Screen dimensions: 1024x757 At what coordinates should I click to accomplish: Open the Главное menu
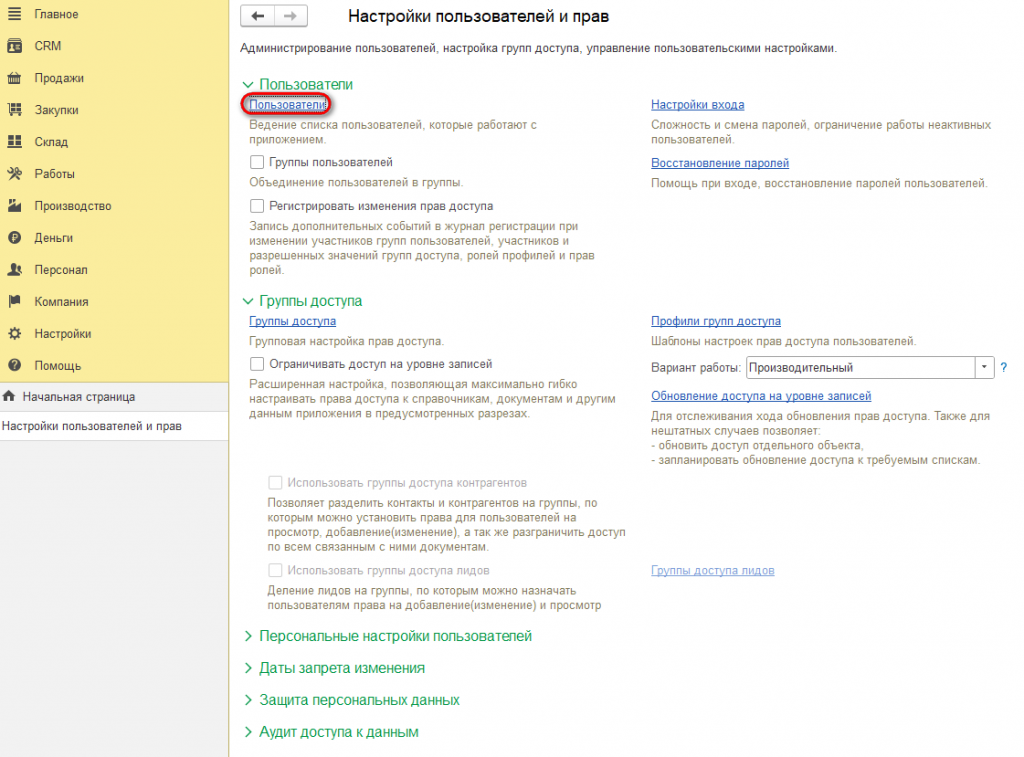point(56,14)
